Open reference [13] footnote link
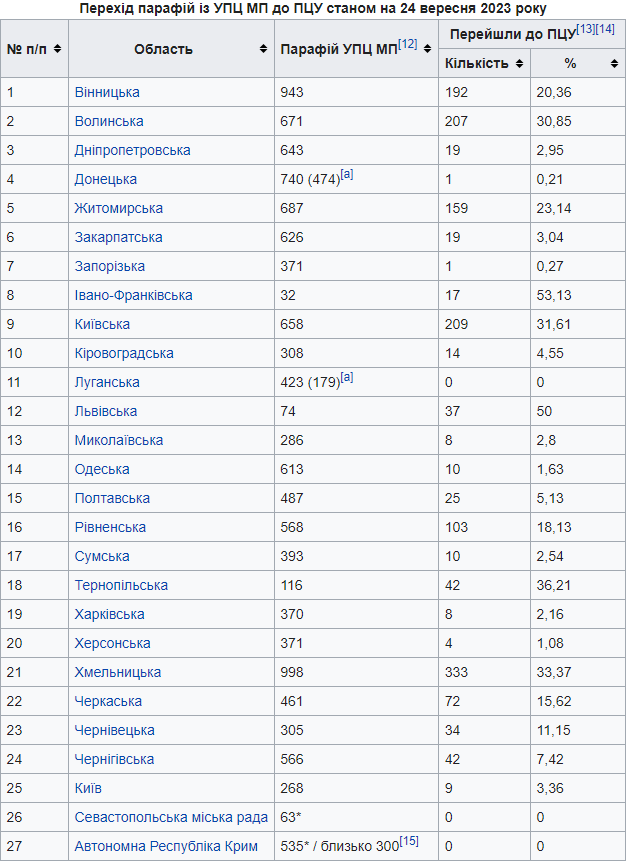The width and height of the screenshot is (627, 861). click(586, 30)
